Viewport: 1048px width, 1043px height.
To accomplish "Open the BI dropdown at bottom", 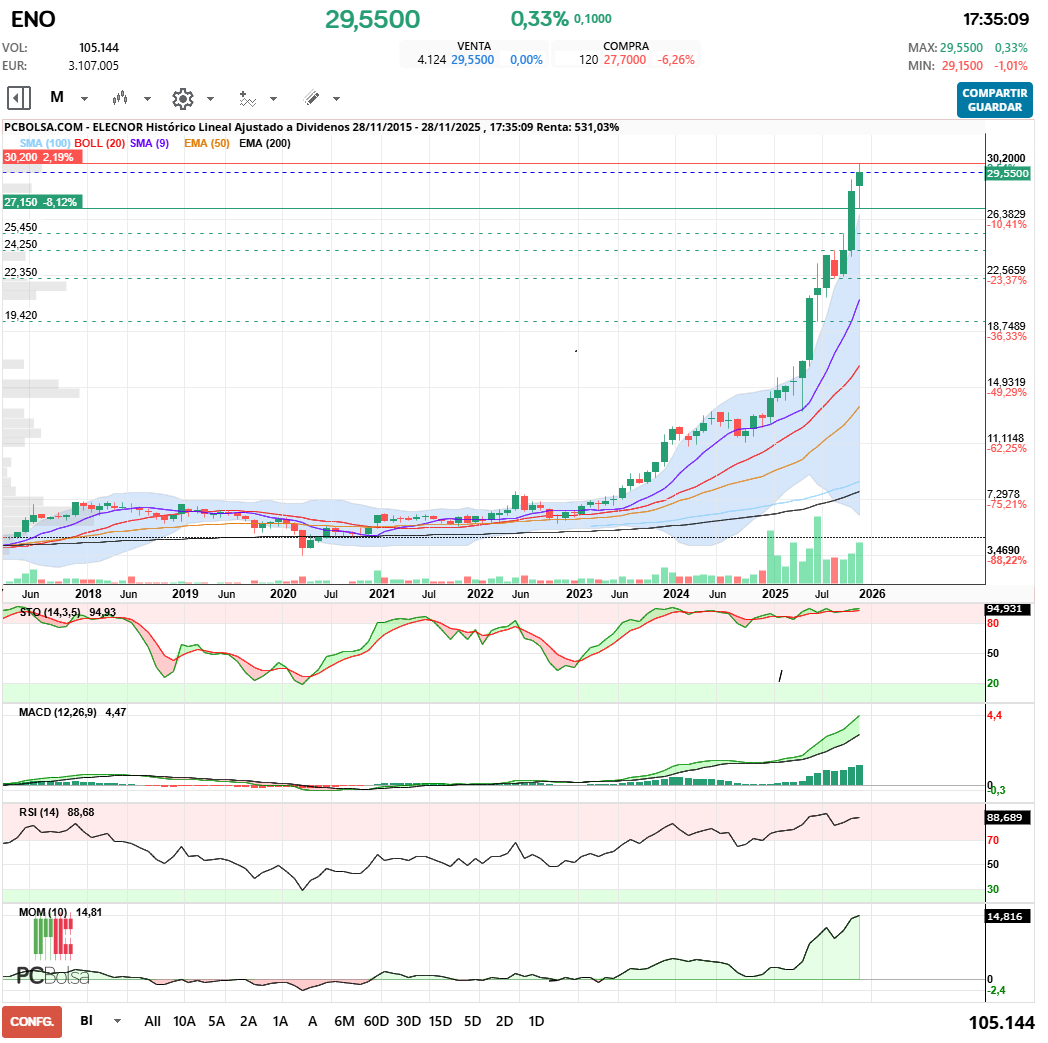I will point(117,1021).
